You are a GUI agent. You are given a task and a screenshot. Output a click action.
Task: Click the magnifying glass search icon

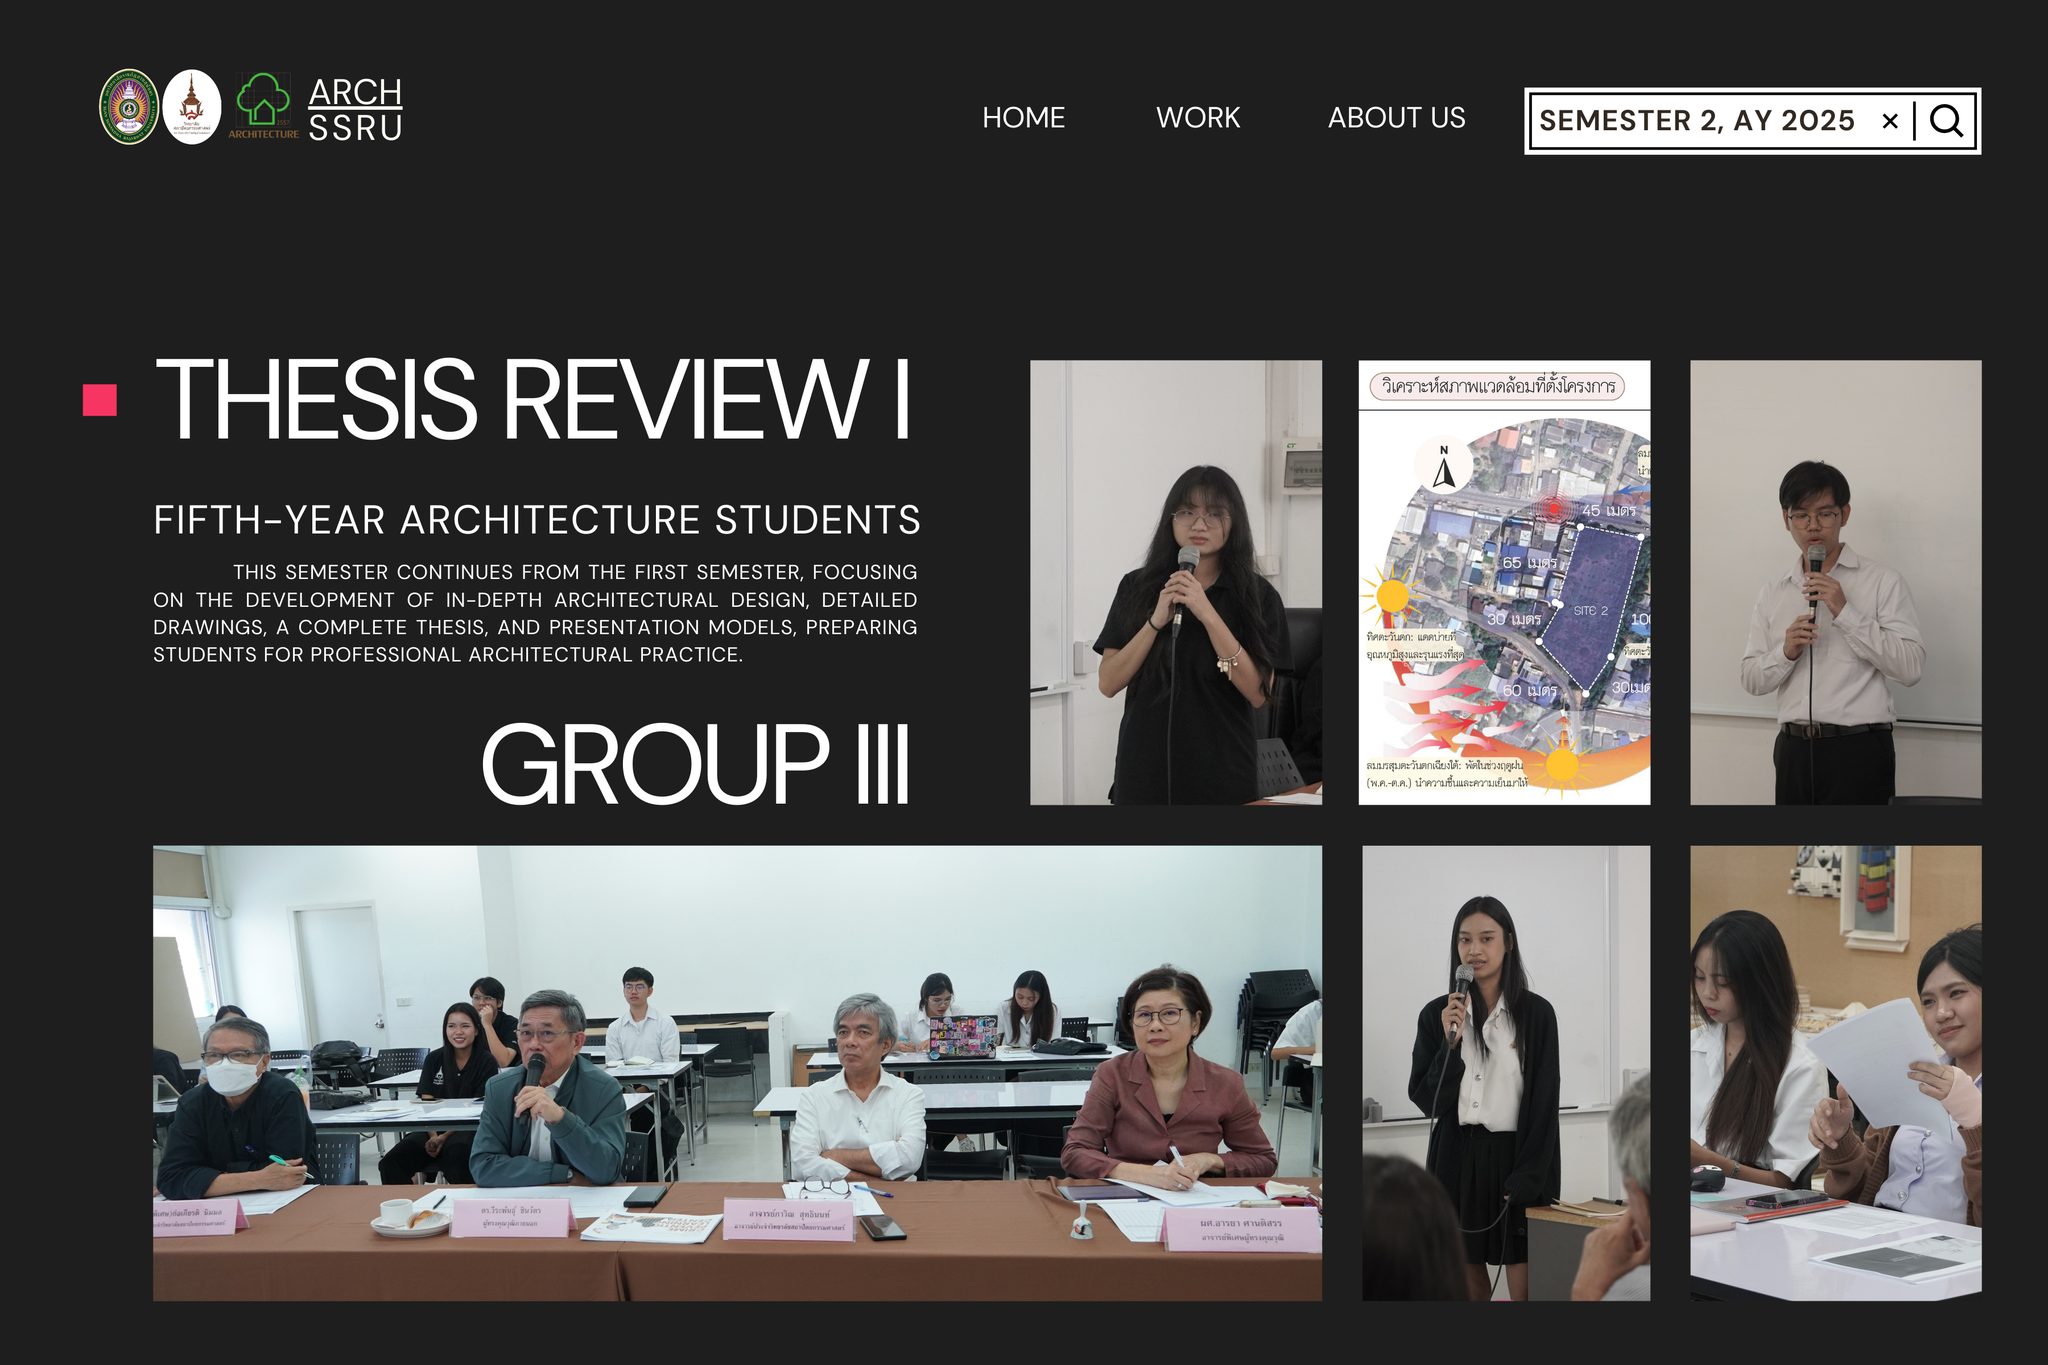[x=1946, y=121]
